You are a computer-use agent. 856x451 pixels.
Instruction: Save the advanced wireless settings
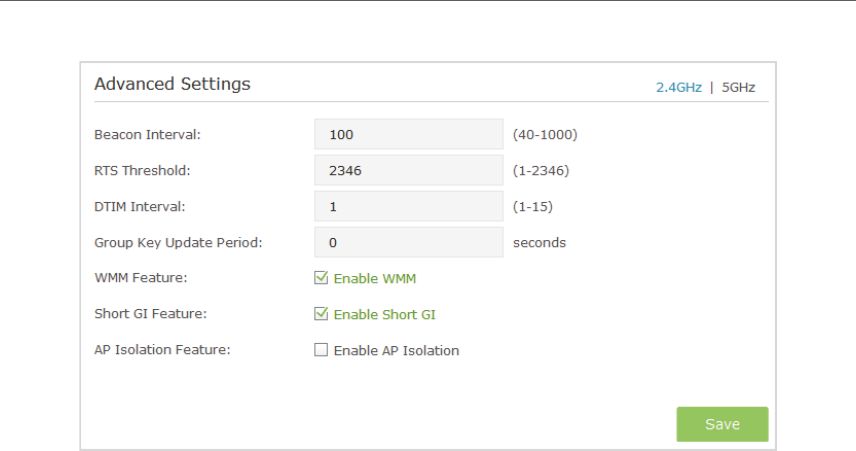click(722, 424)
